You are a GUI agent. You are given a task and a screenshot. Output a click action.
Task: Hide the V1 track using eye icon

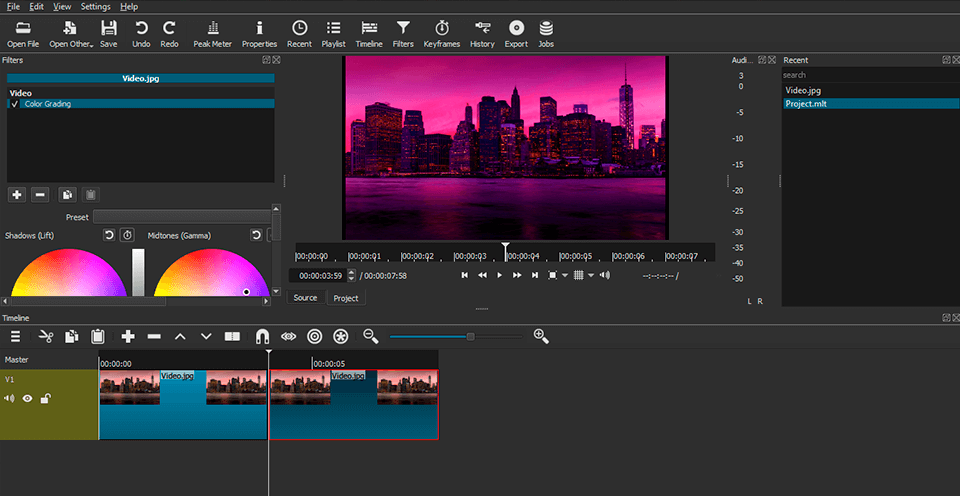click(28, 399)
